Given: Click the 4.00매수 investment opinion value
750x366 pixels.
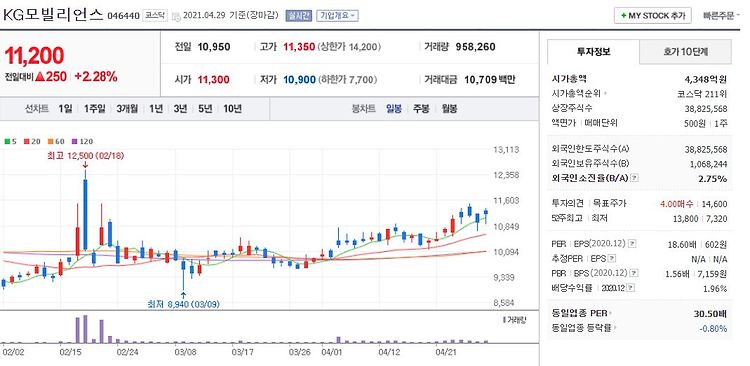Looking at the screenshot, I should (676, 204).
